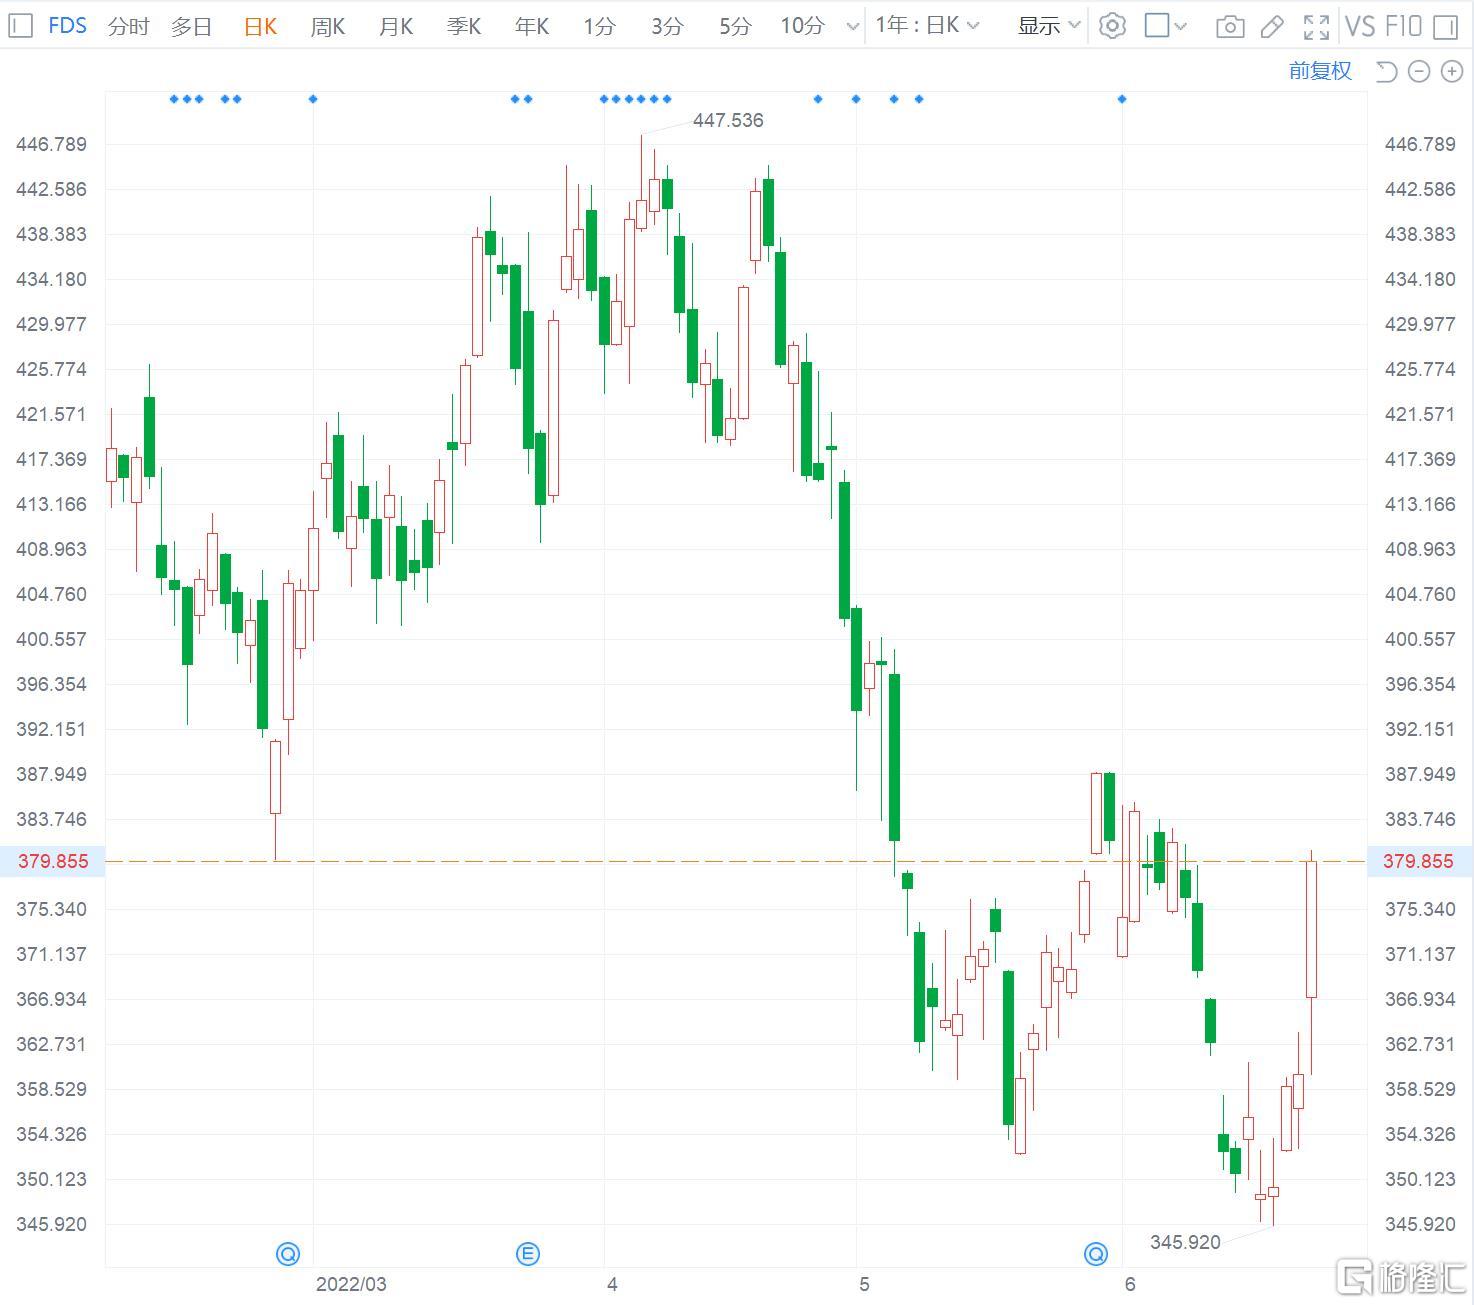Switch to 分时 intraday tab

tap(128, 26)
